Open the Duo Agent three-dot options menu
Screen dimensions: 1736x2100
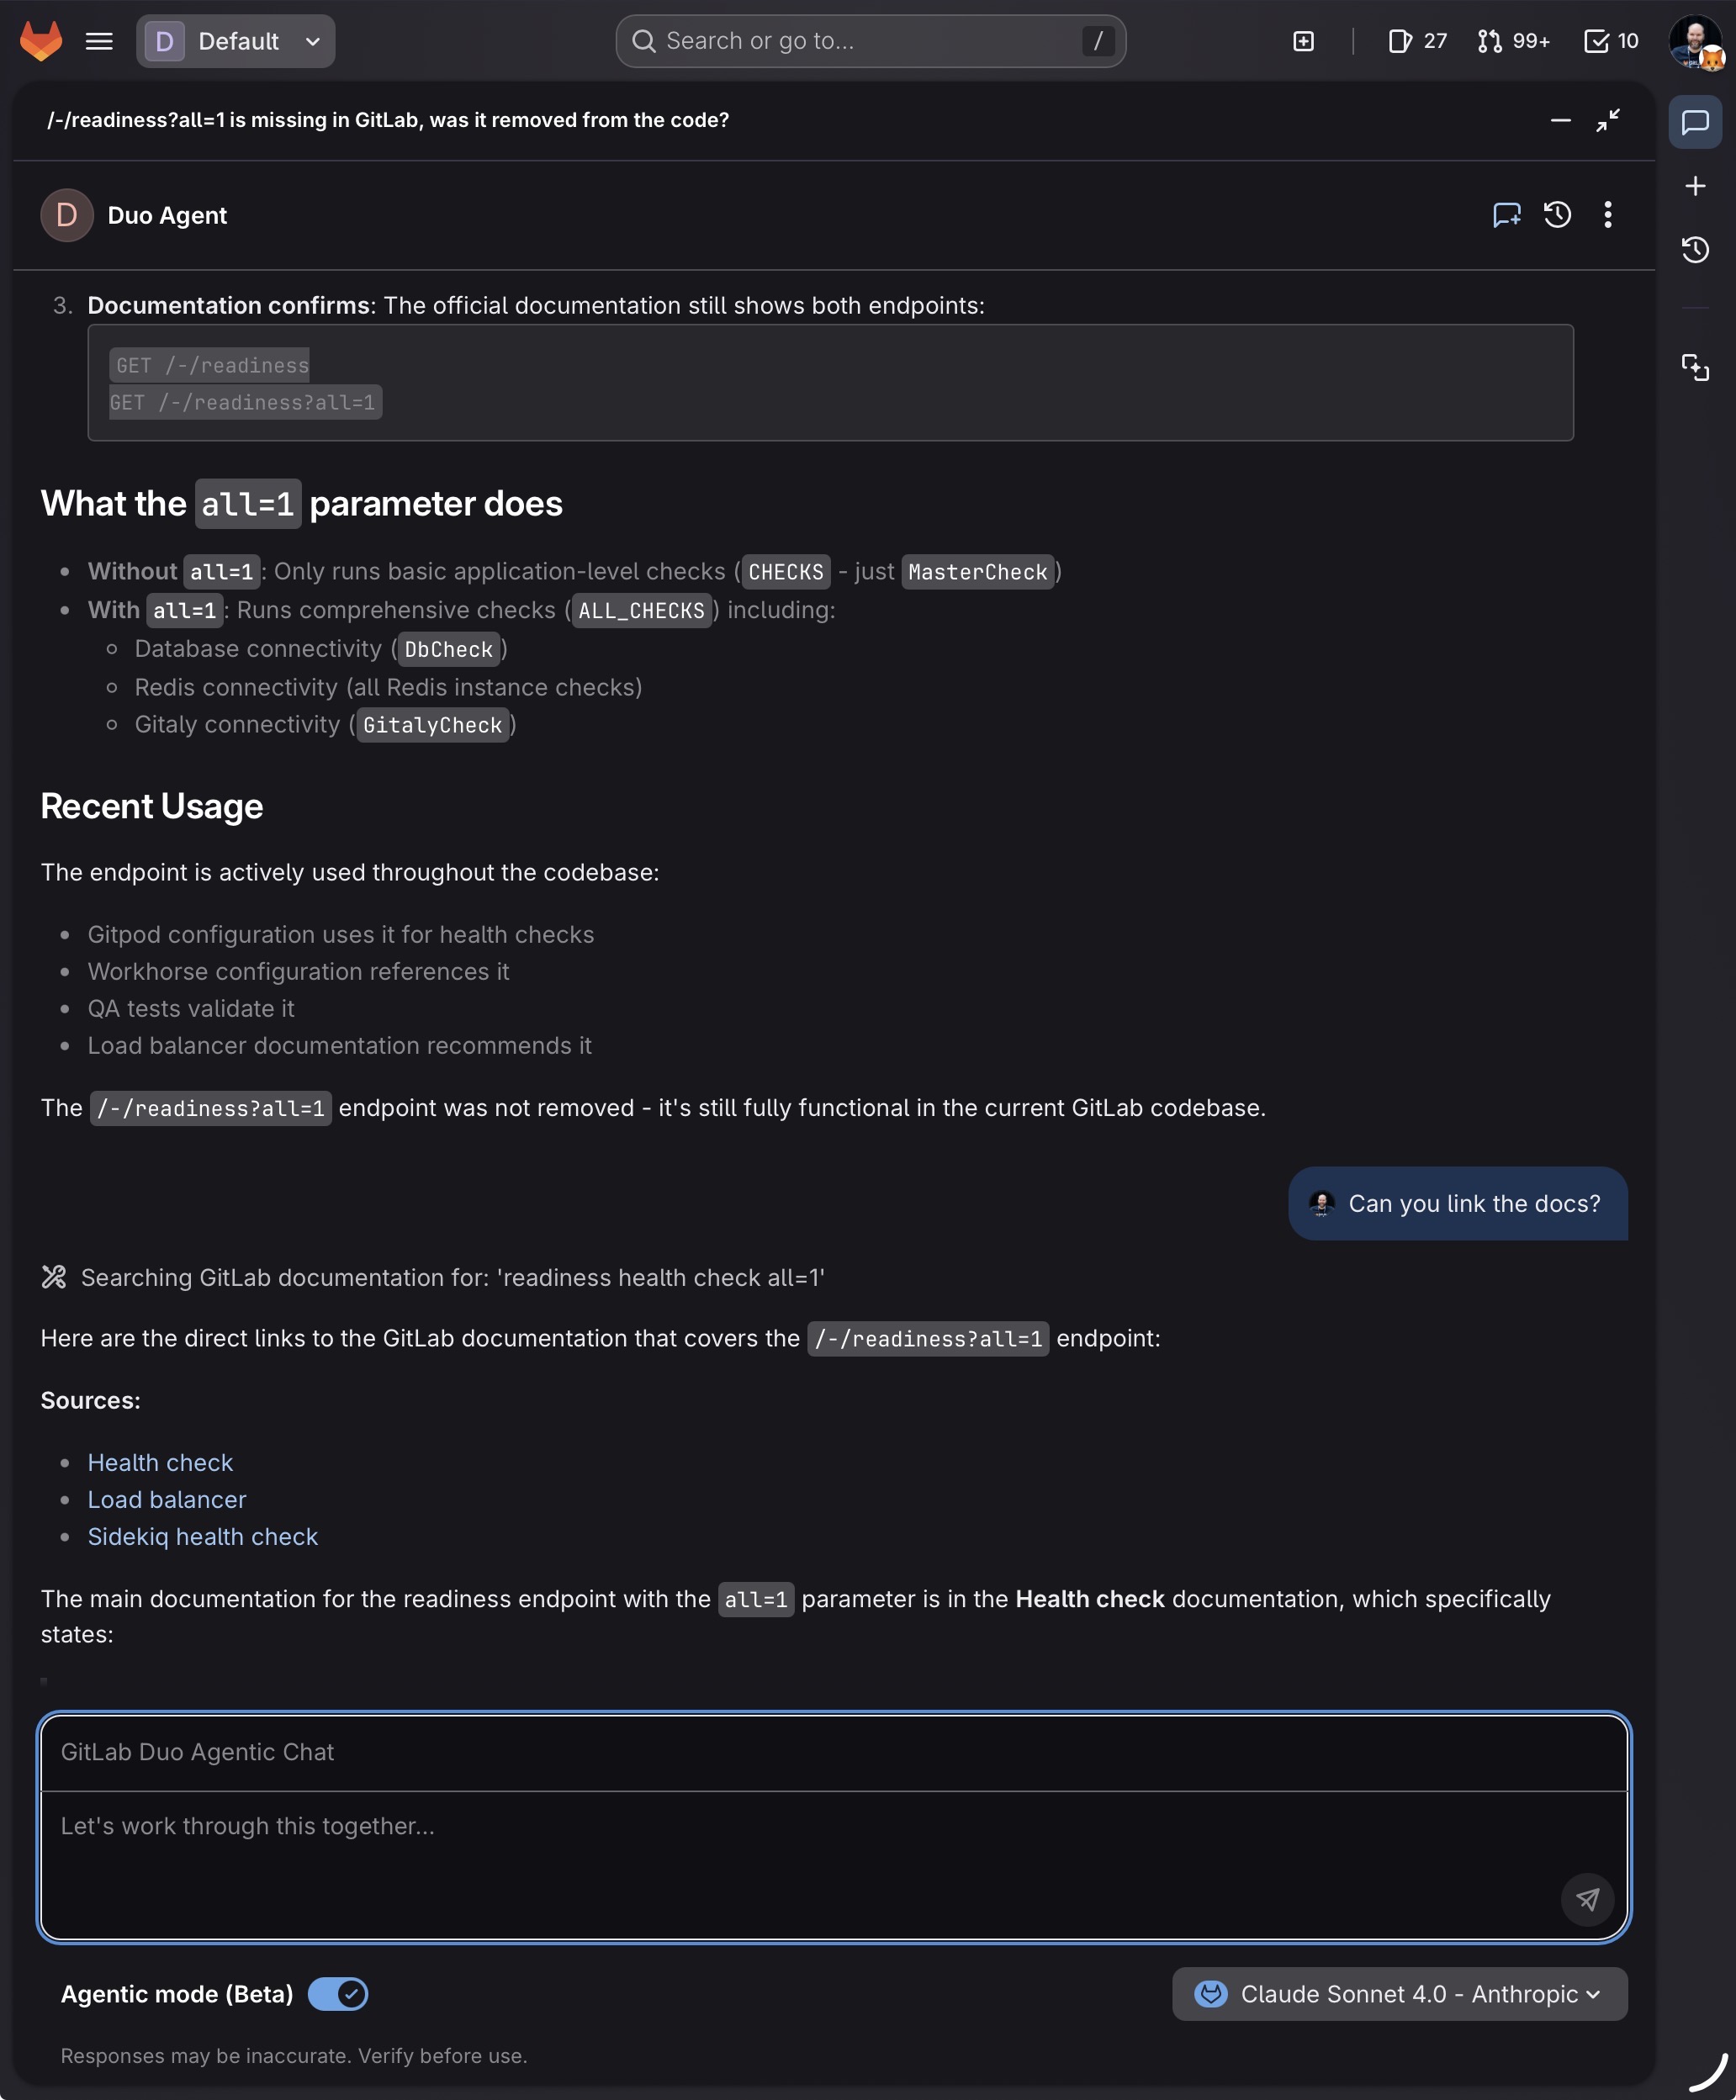(x=1607, y=215)
